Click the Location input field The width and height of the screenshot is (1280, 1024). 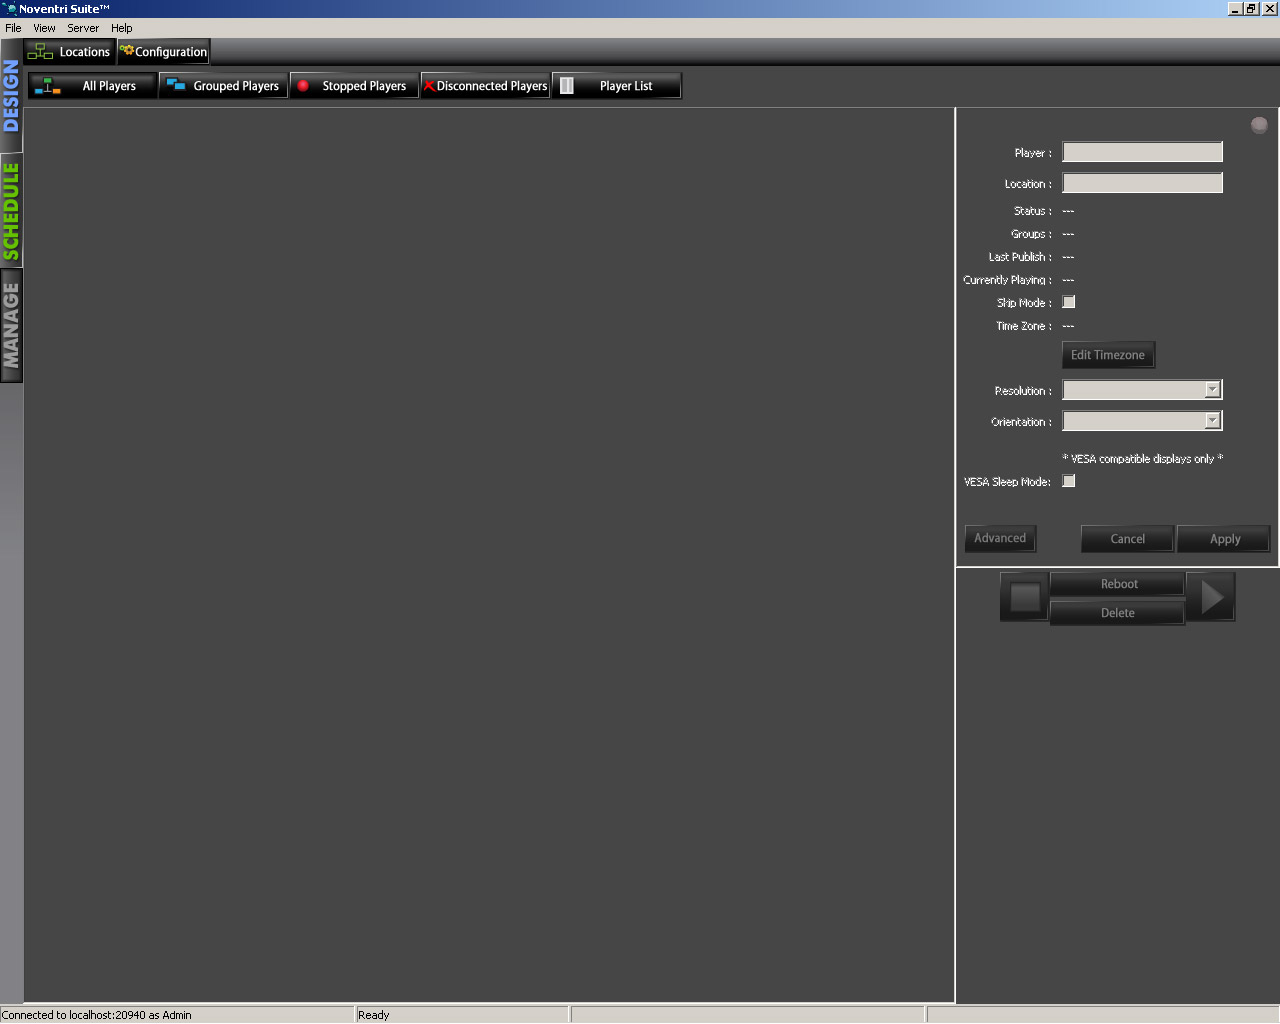[x=1142, y=183]
